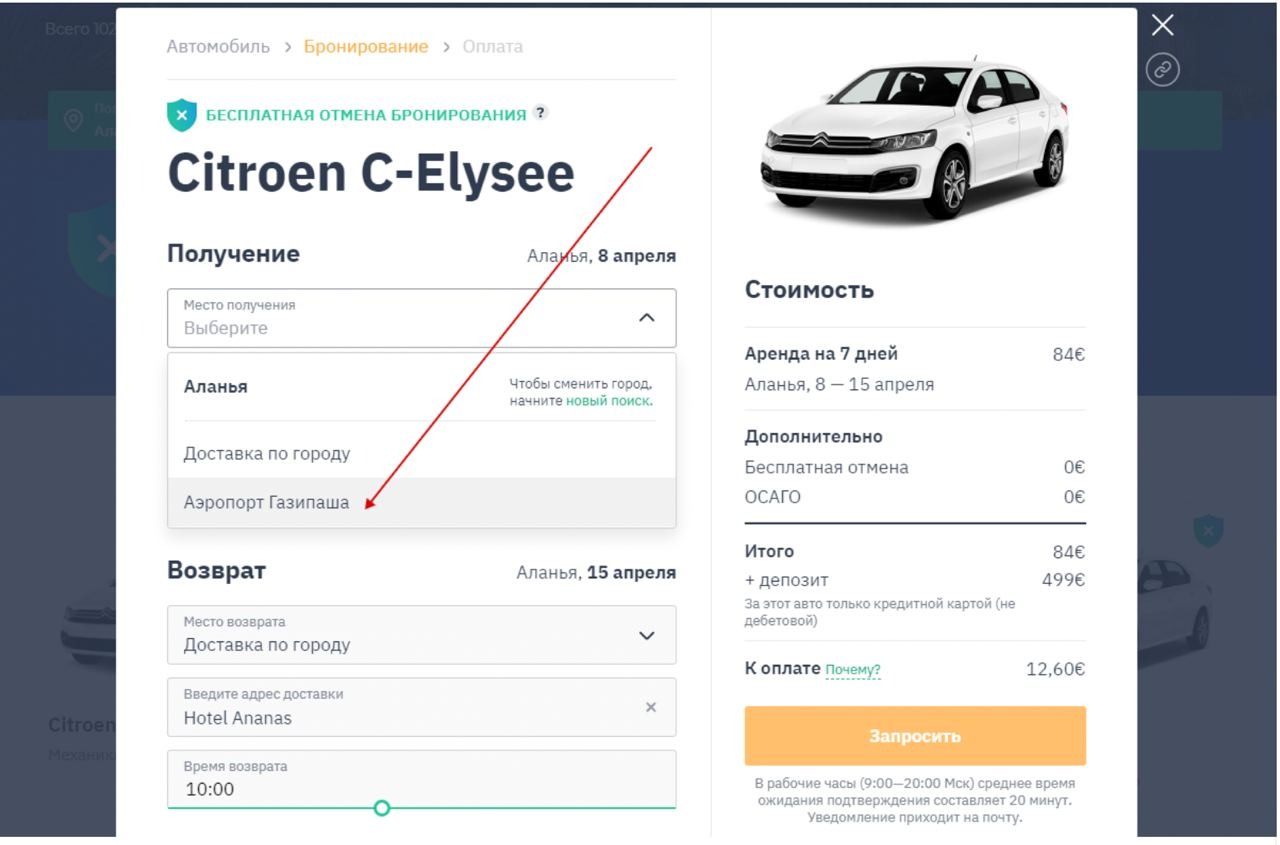
Task: Click the copy link chain icon
Action: [1162, 70]
